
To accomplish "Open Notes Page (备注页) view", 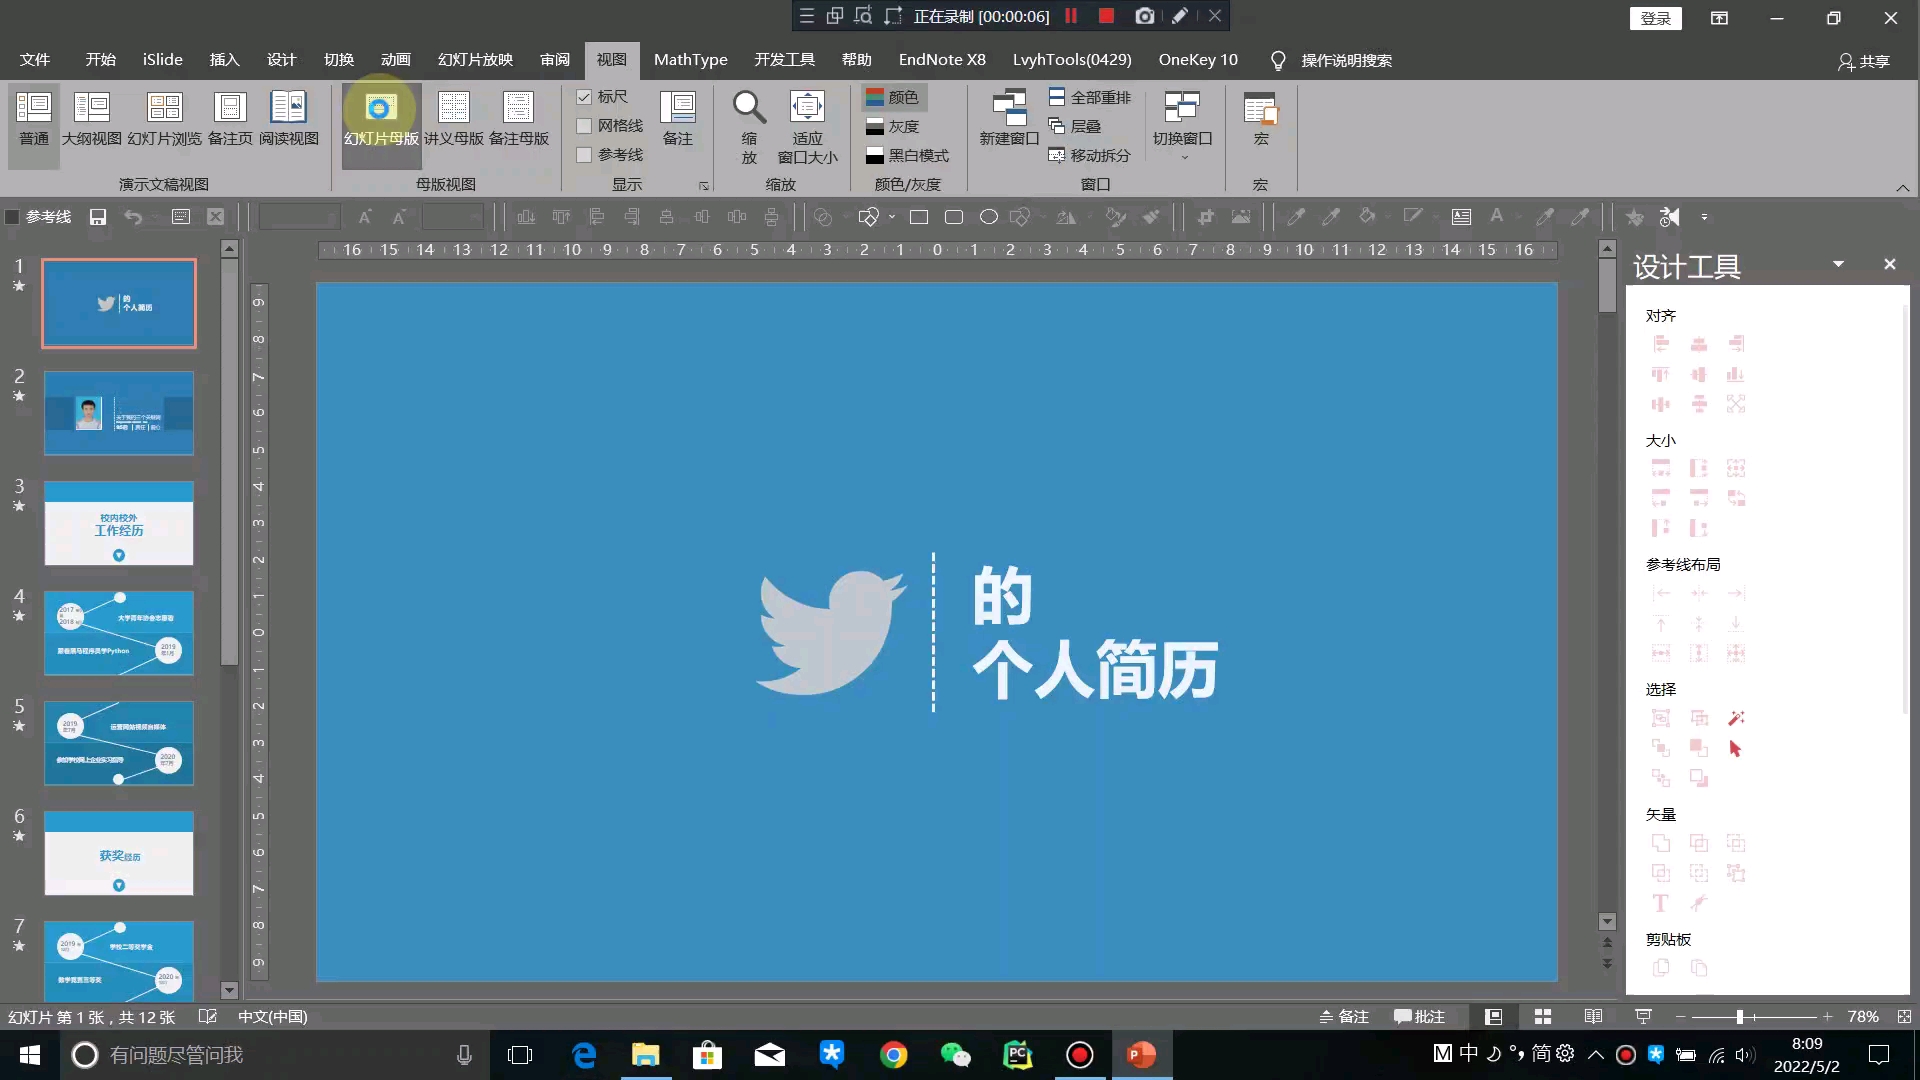I will [x=230, y=119].
